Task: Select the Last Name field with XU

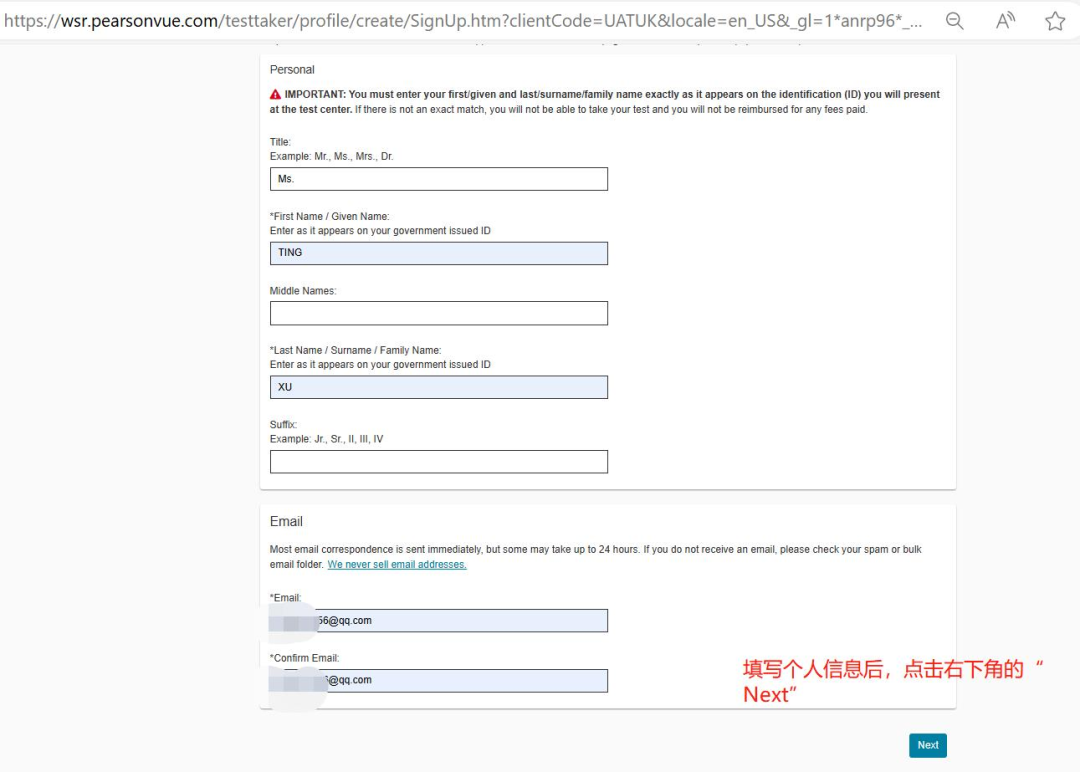Action: pos(439,387)
